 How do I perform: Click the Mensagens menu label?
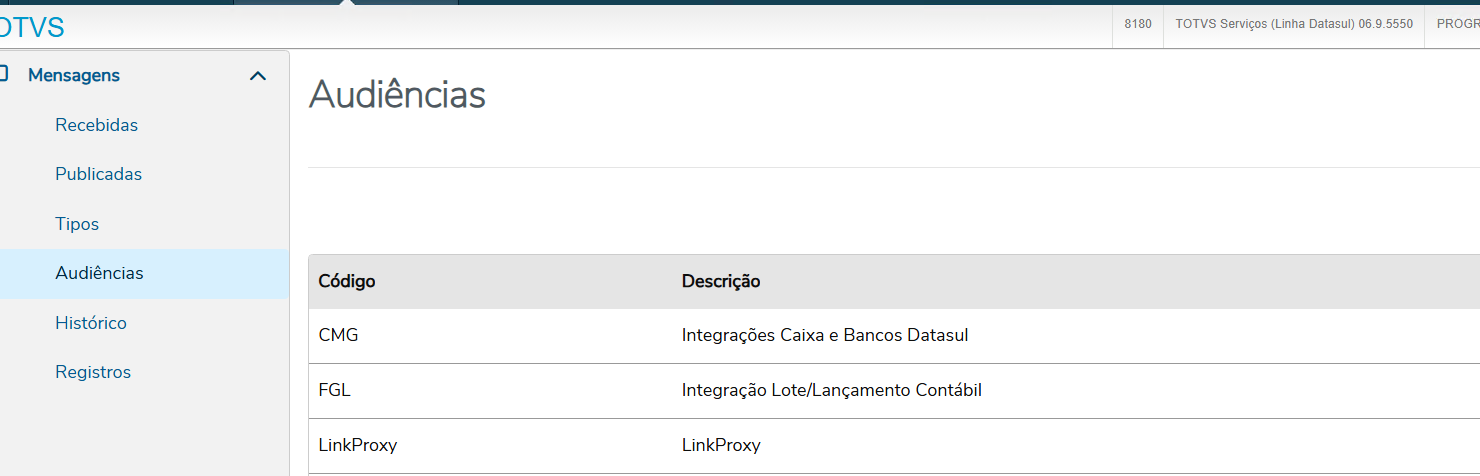click(74, 75)
